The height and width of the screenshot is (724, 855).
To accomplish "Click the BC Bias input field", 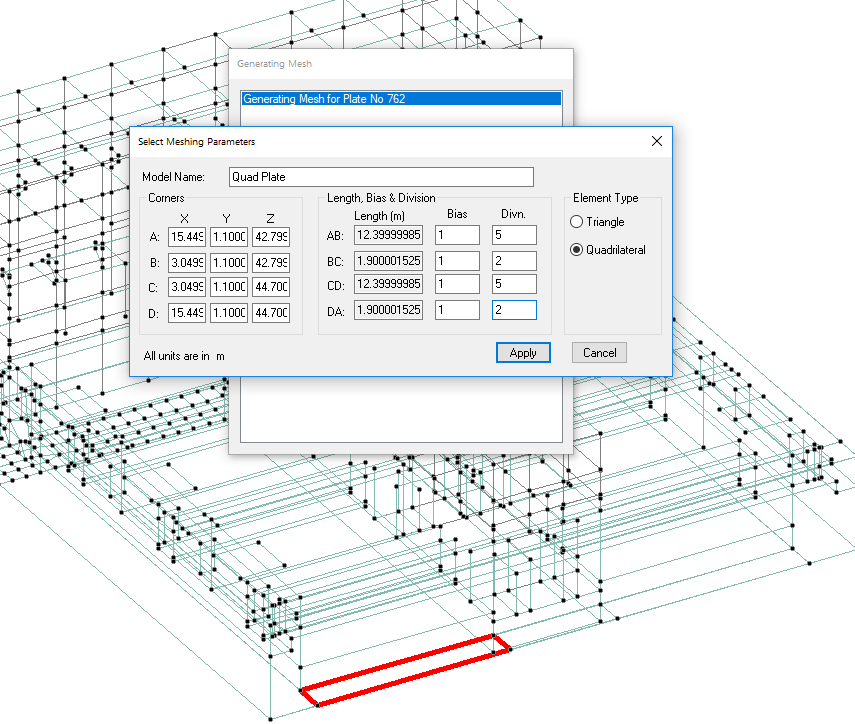I will pos(456,261).
